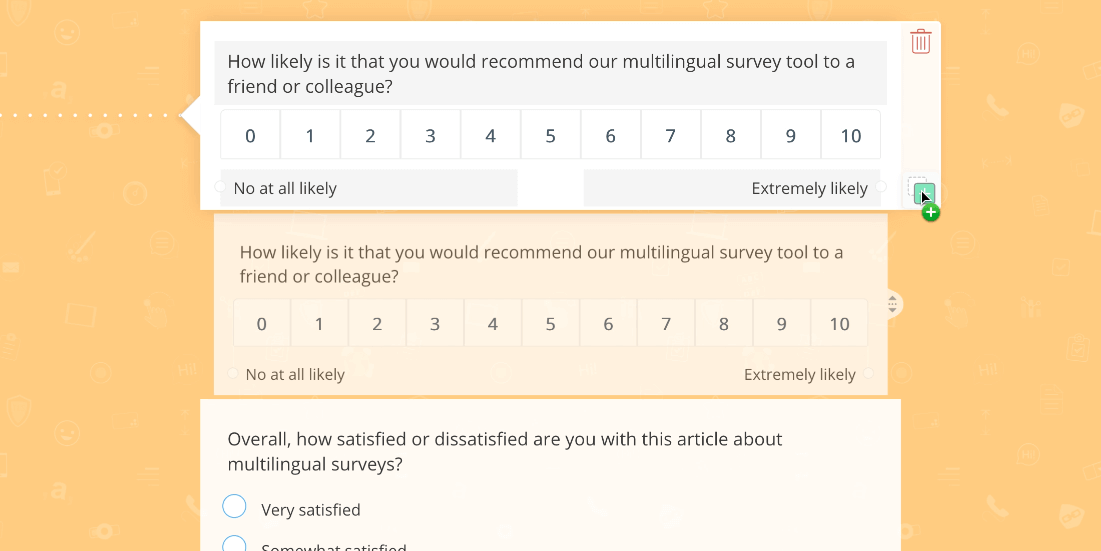The width and height of the screenshot is (1101, 551).
Task: Pick rating 7 in the faded duplicate scale
Action: point(666,324)
